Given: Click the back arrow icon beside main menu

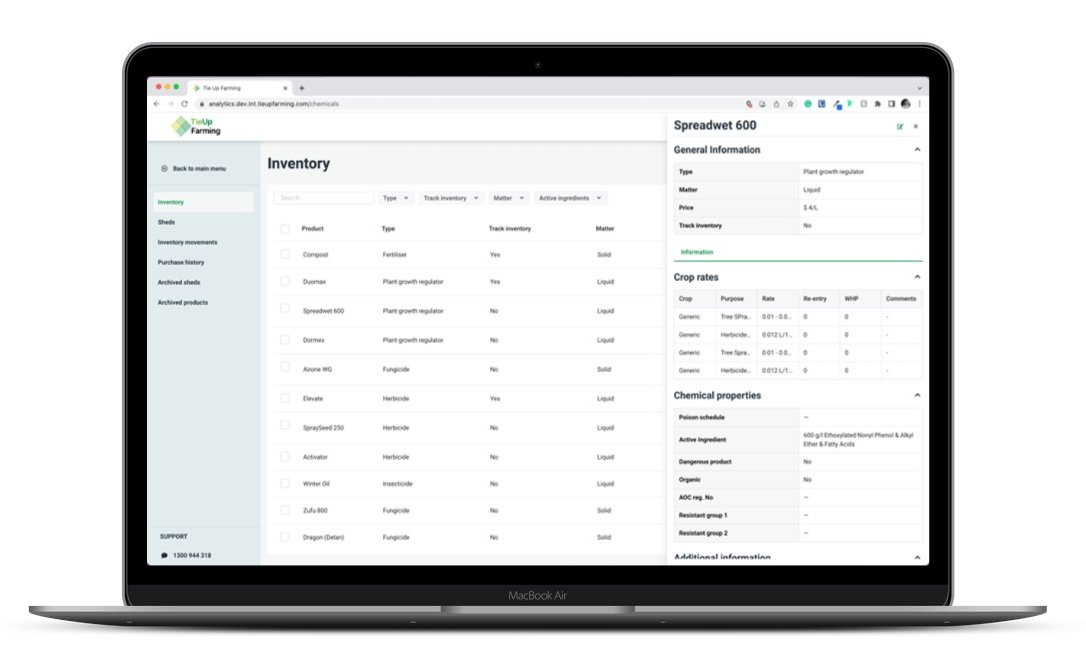Looking at the screenshot, I should click(x=164, y=168).
